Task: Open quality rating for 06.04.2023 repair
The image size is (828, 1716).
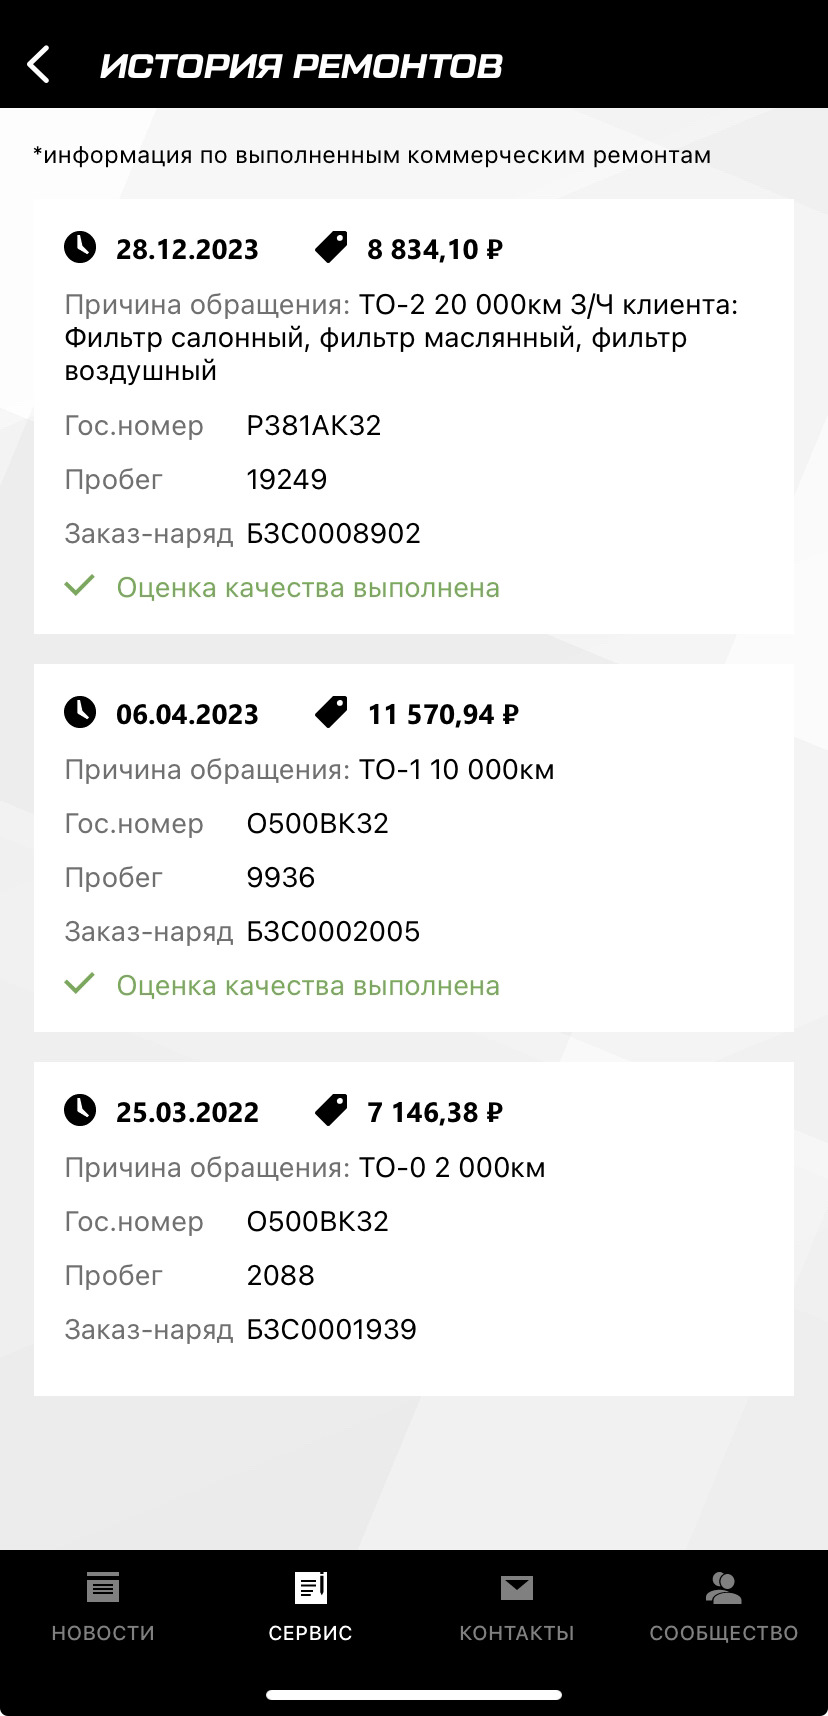Action: [x=308, y=985]
